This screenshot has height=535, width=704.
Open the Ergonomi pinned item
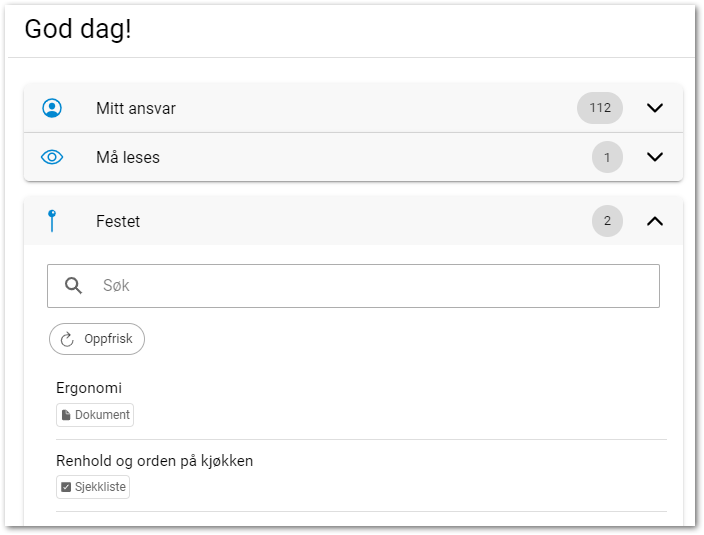89,388
